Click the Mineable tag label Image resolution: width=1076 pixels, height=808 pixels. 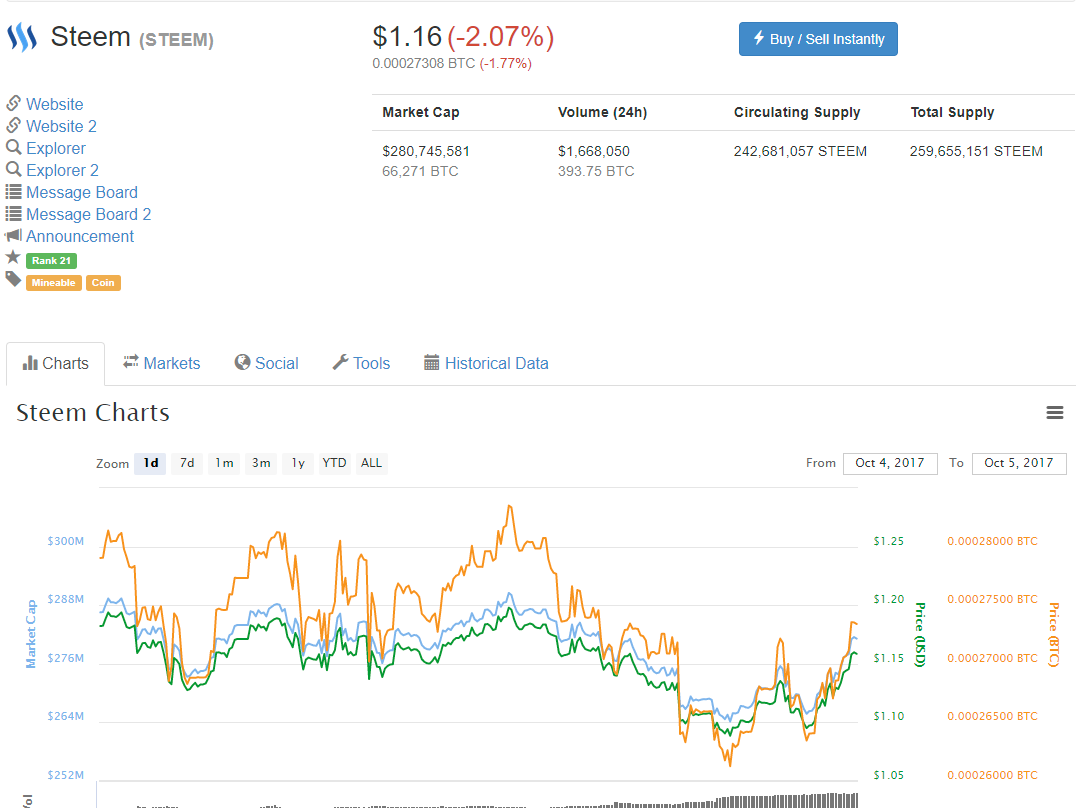click(53, 283)
